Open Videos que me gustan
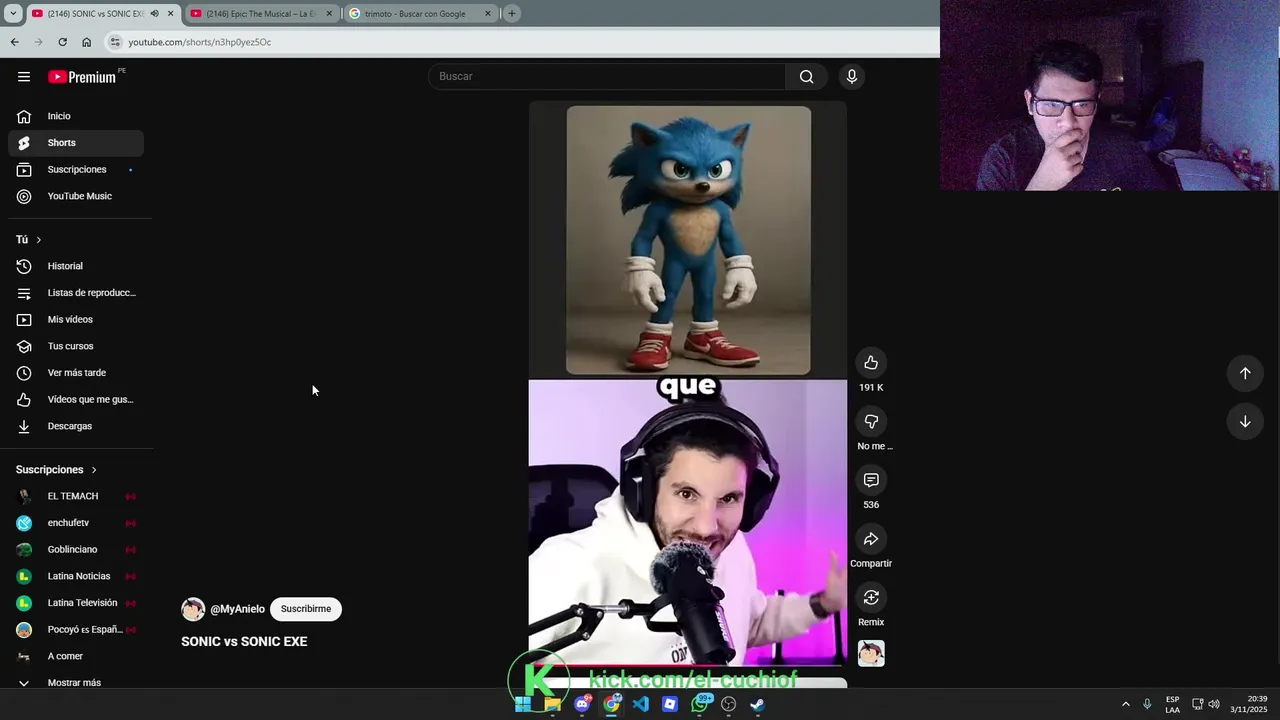Viewport: 1280px width, 720px height. pyautogui.click(x=76, y=400)
